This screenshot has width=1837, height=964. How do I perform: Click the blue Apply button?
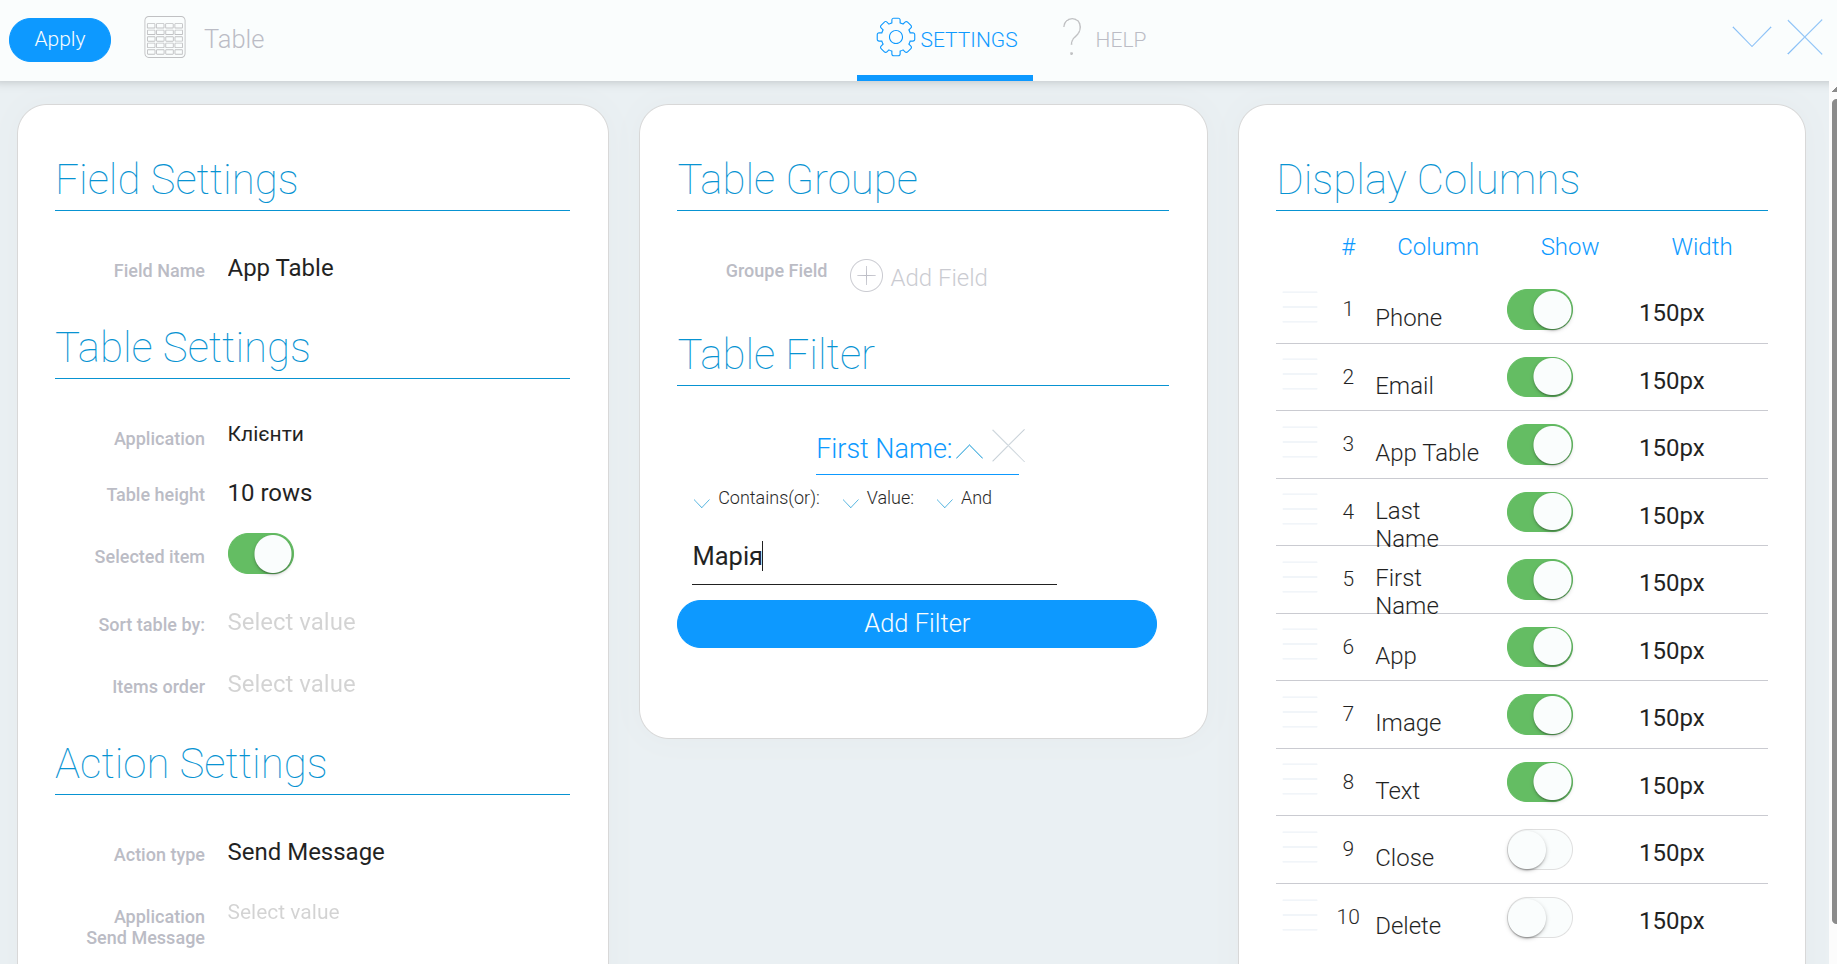(60, 40)
